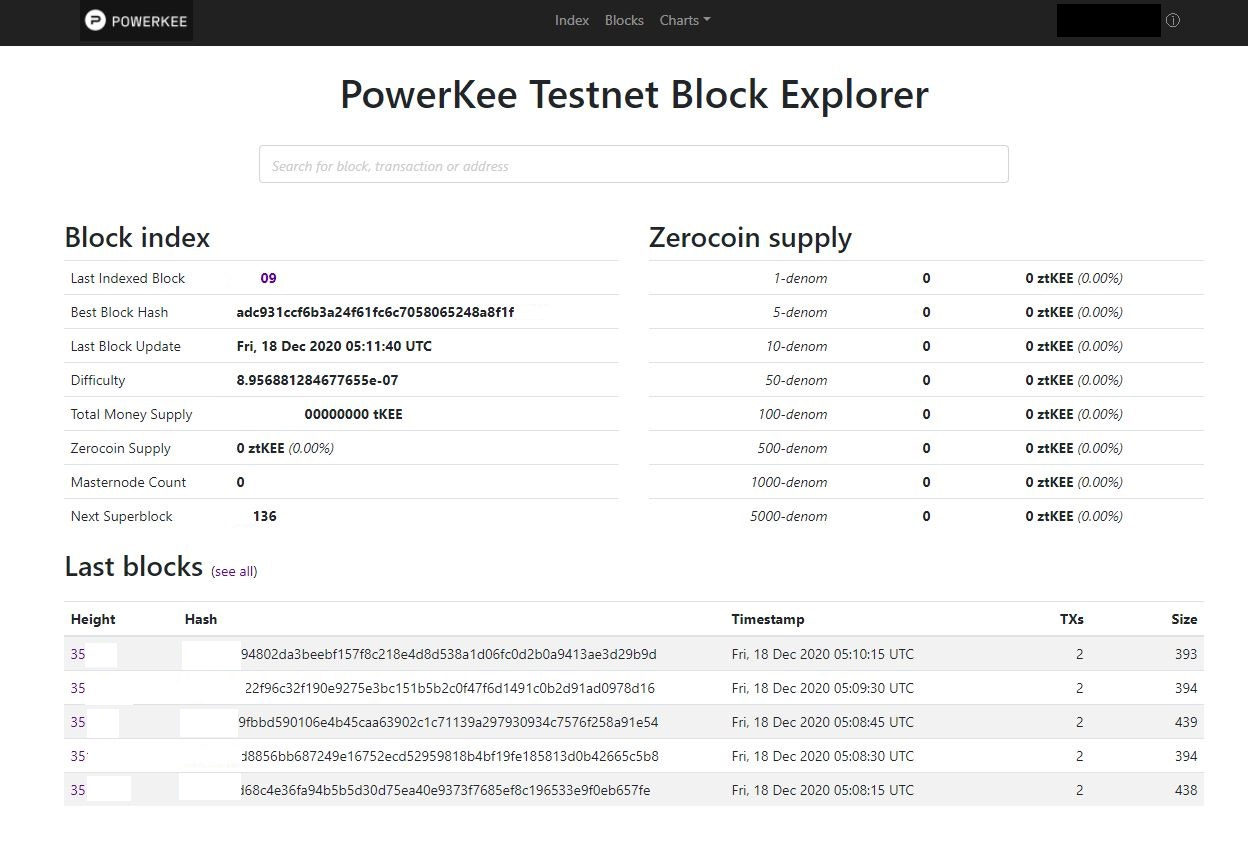Screen dimensions: 1248x853
Task: Click the 05:10:15 UTC timestamp cell
Action: click(822, 654)
